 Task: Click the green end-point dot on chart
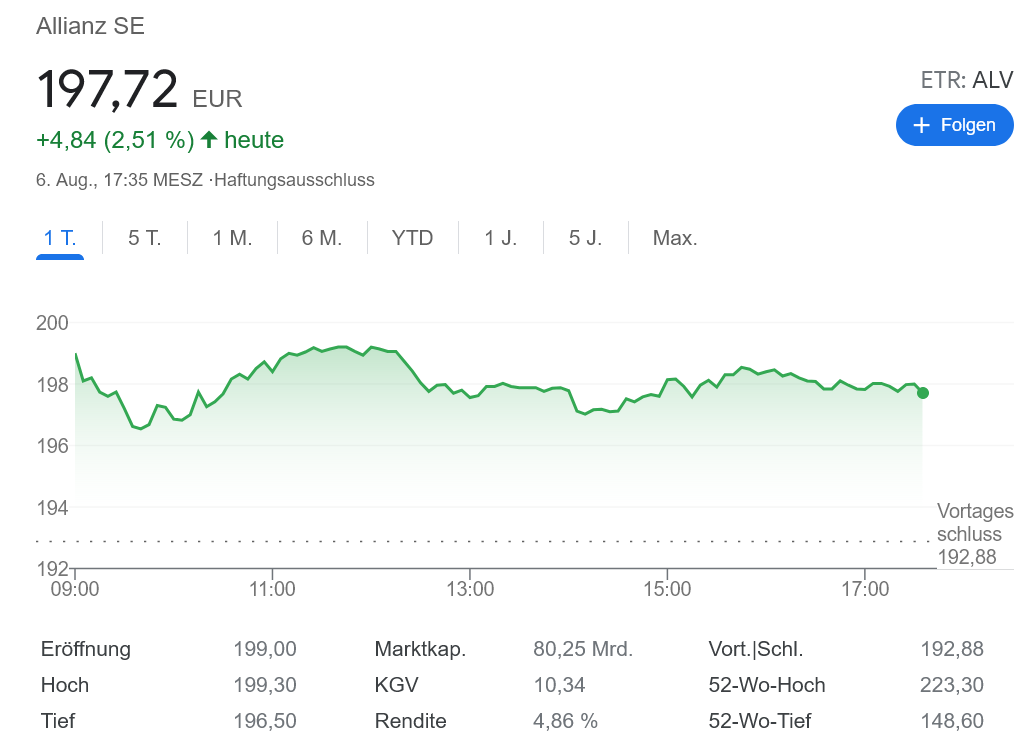(x=922, y=393)
